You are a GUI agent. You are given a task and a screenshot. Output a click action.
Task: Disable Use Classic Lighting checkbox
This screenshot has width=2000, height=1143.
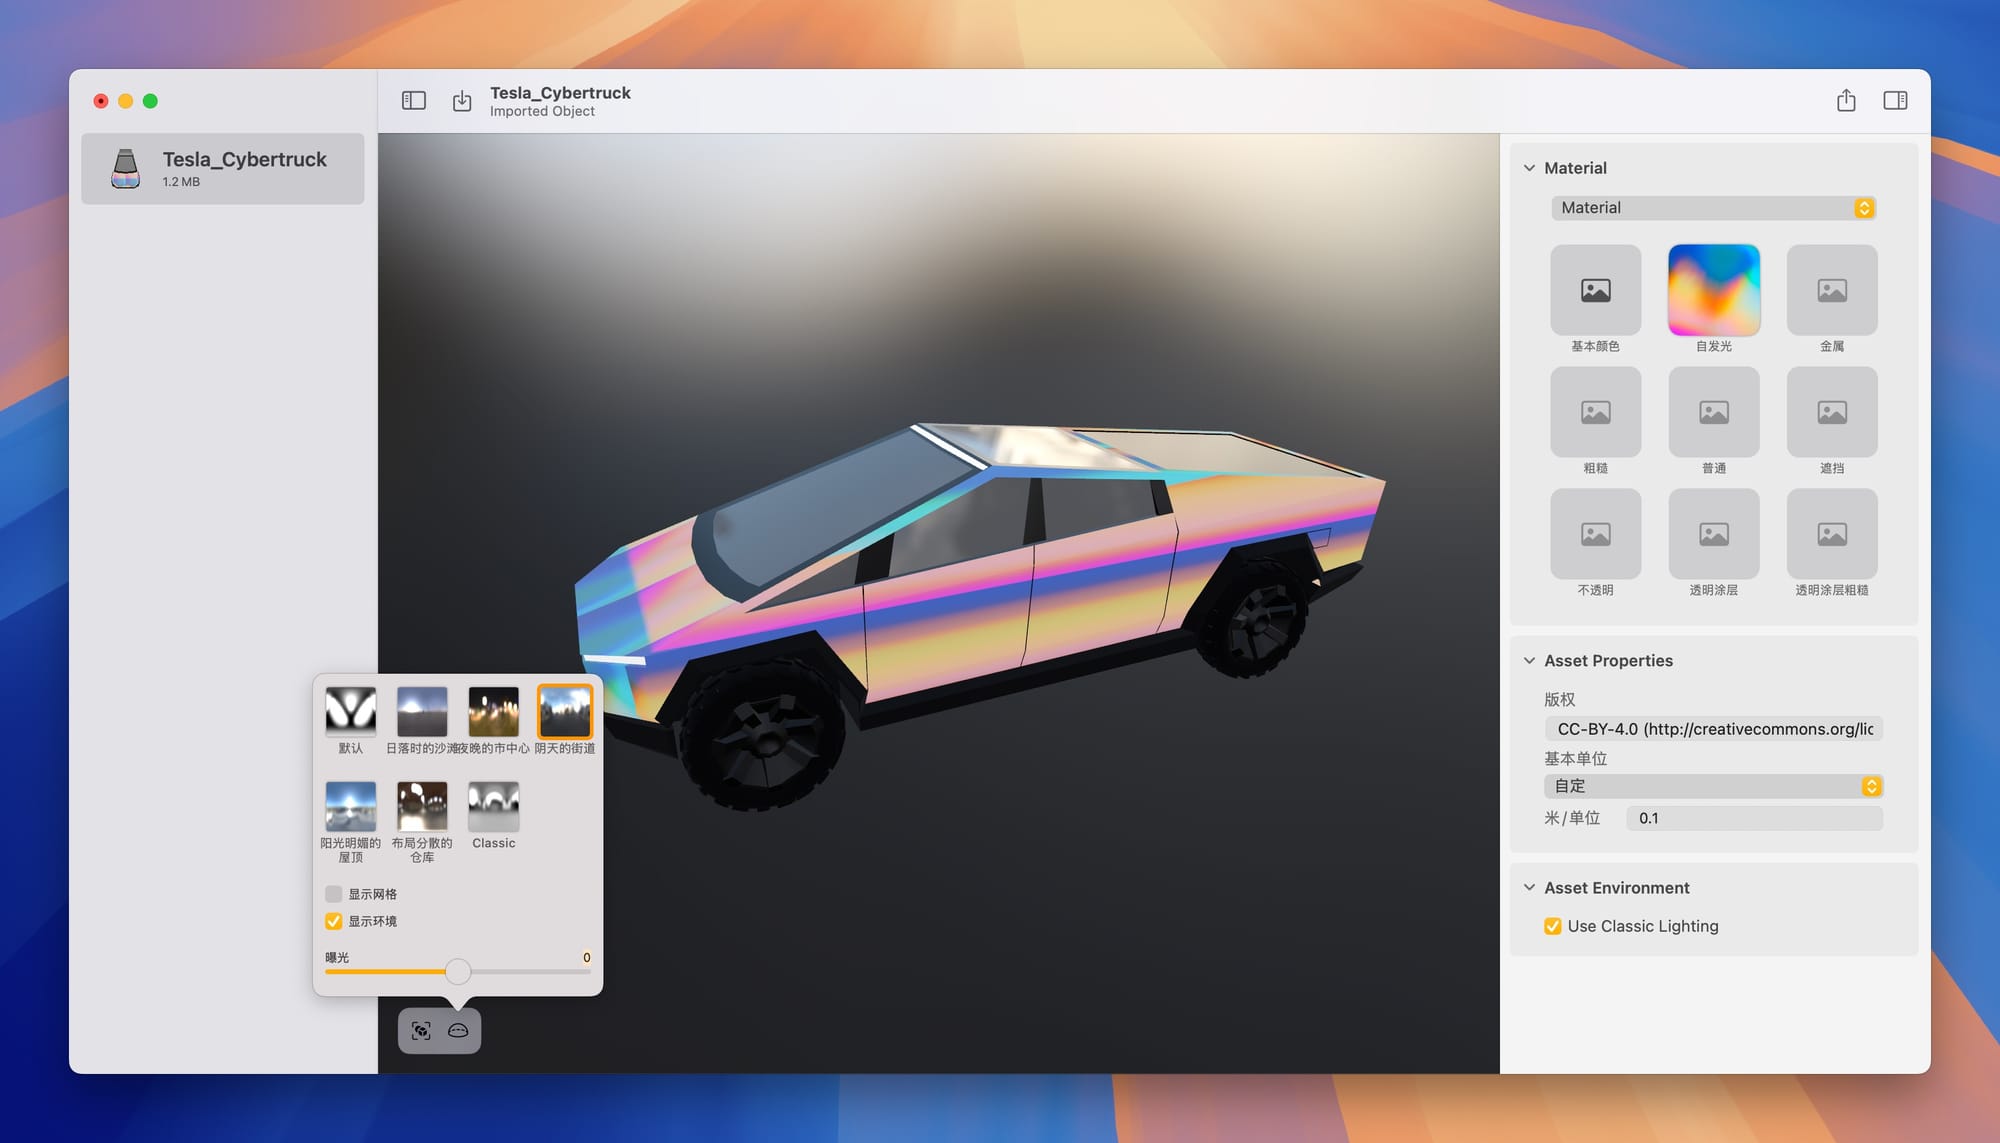click(x=1552, y=926)
